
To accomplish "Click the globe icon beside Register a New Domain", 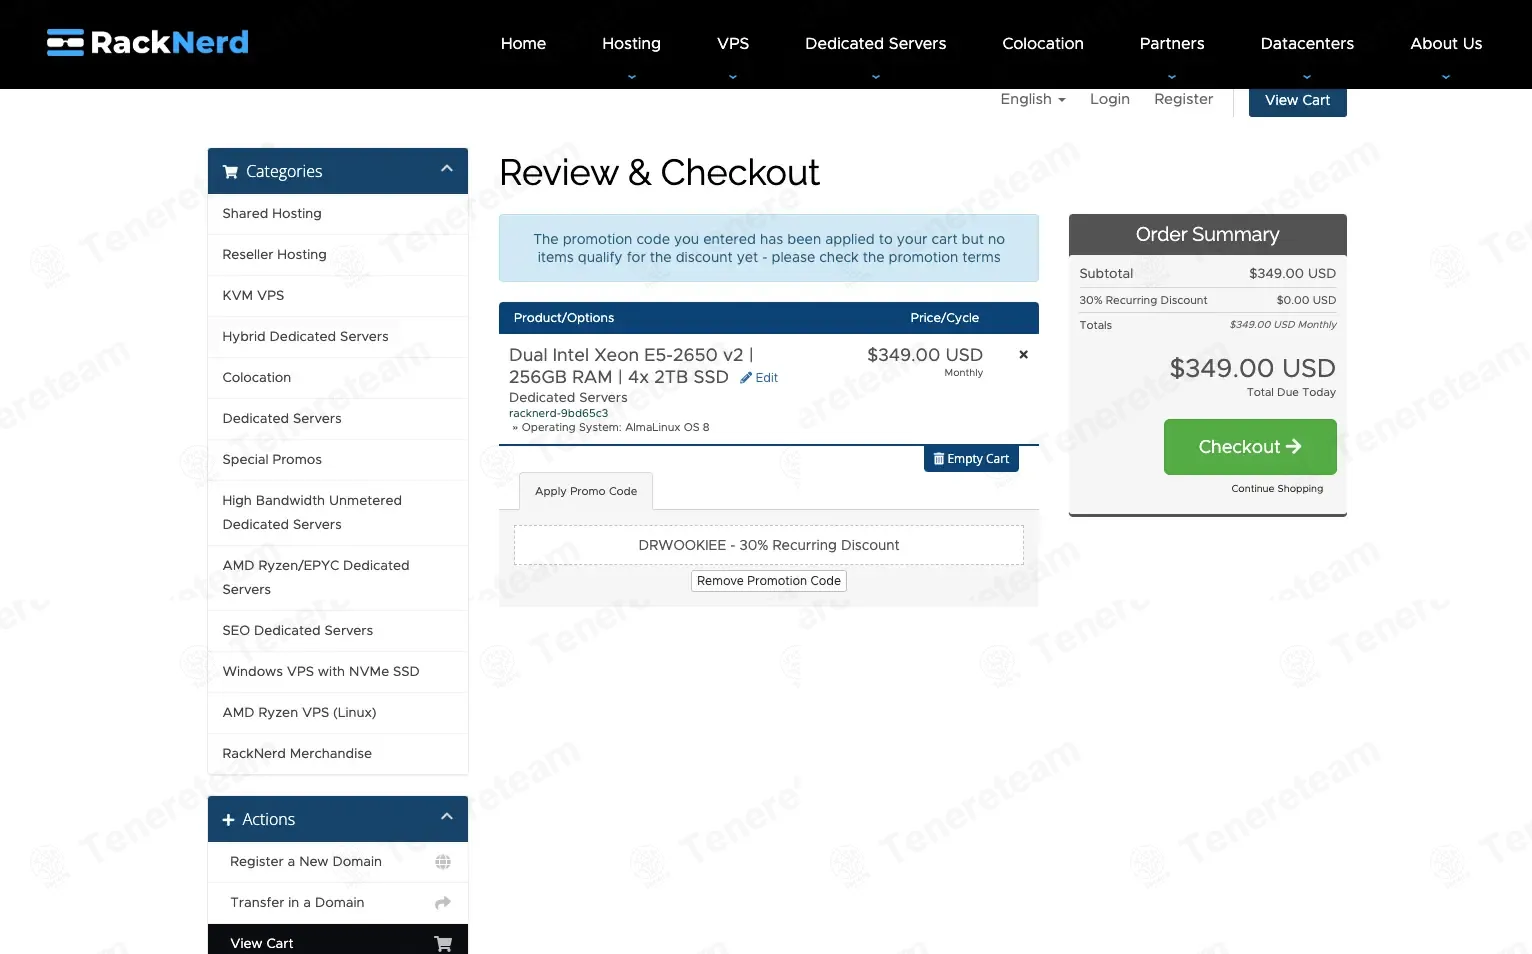I will pyautogui.click(x=443, y=862).
